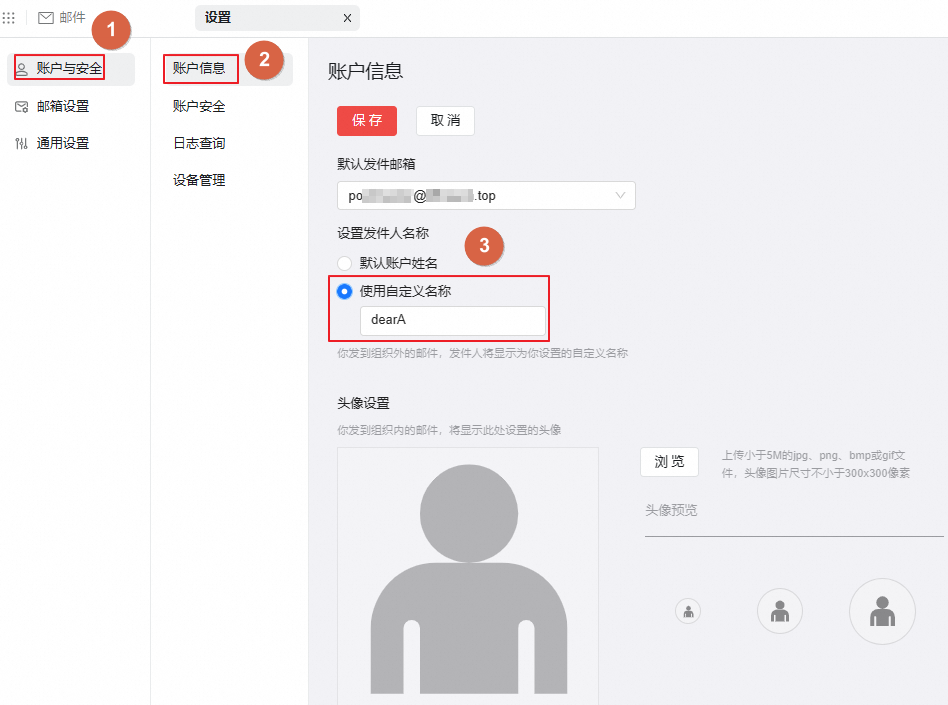
Task: Click the 浏览 browse button
Action: 668,461
